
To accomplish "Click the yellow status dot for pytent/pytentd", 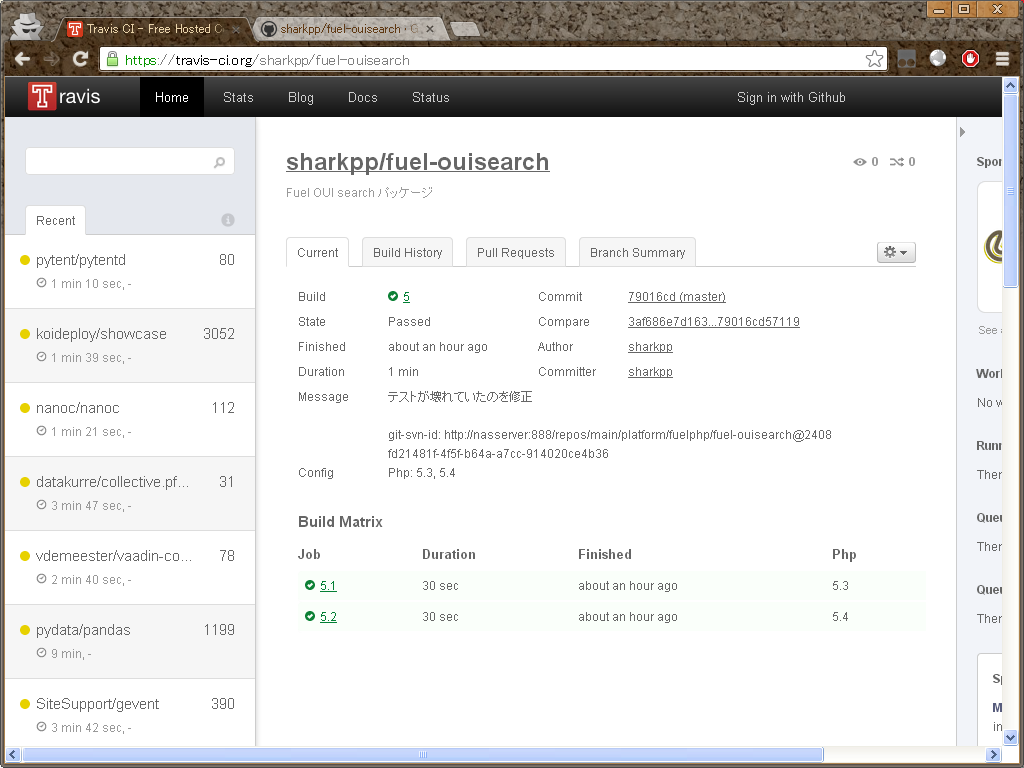I will (x=25, y=260).
